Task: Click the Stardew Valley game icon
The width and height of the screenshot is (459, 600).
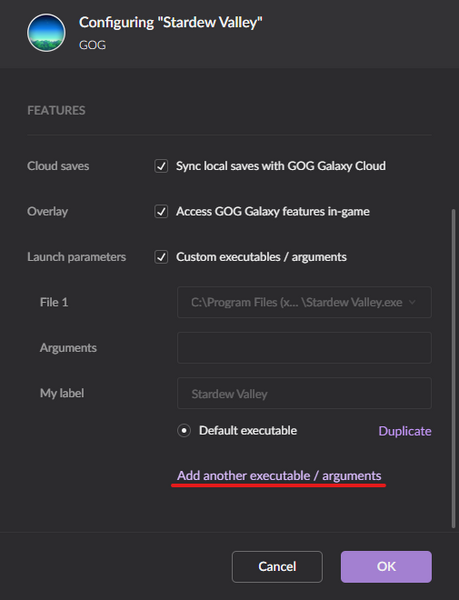Action: click(46, 33)
